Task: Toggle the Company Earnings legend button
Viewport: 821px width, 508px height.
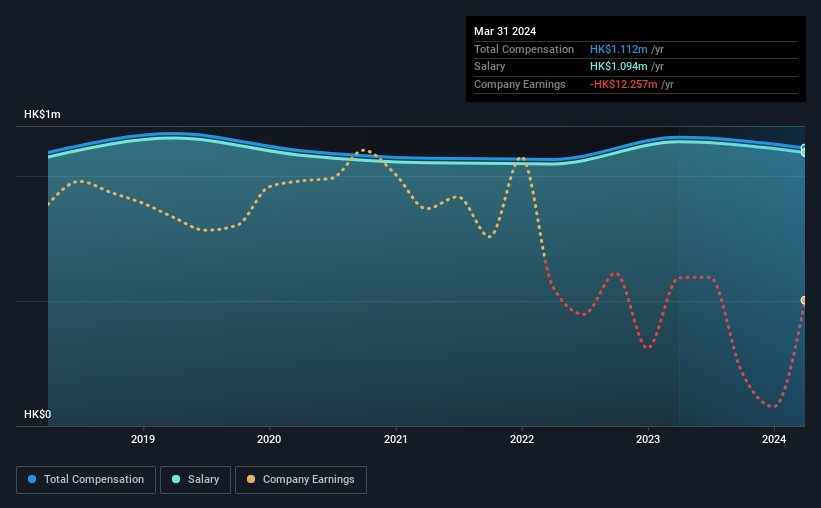Action: pyautogui.click(x=301, y=480)
